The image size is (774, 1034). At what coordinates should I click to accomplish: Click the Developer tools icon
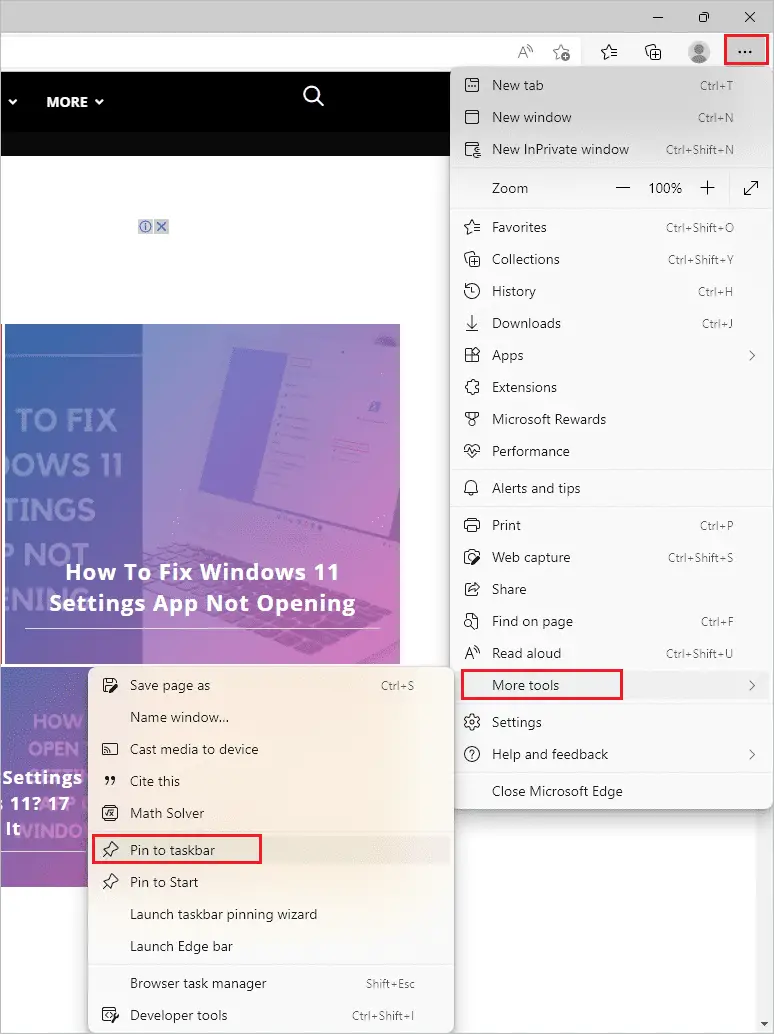pyautogui.click(x=110, y=1015)
